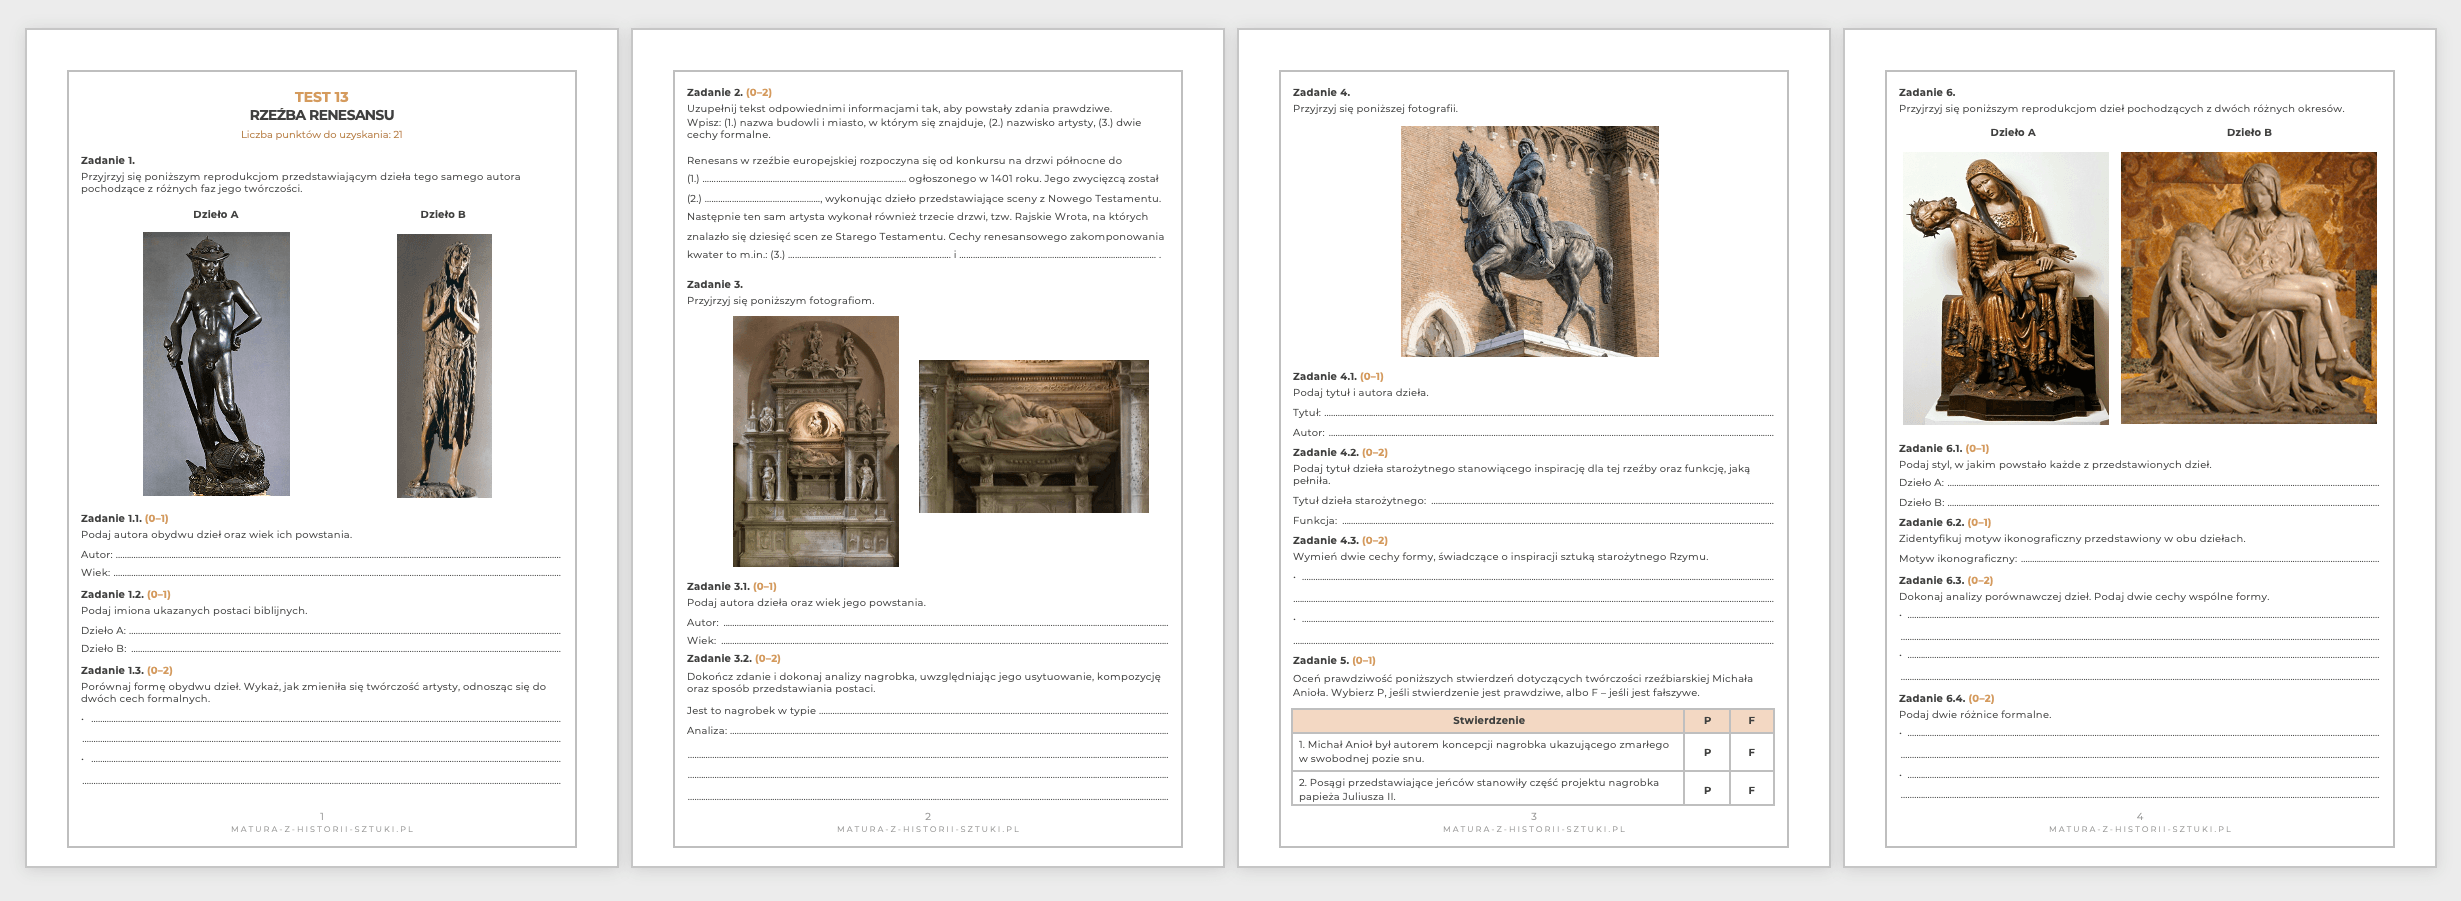Click the 'Zadanie 4.1.' heading
This screenshot has height=901, width=2461.
[1325, 377]
